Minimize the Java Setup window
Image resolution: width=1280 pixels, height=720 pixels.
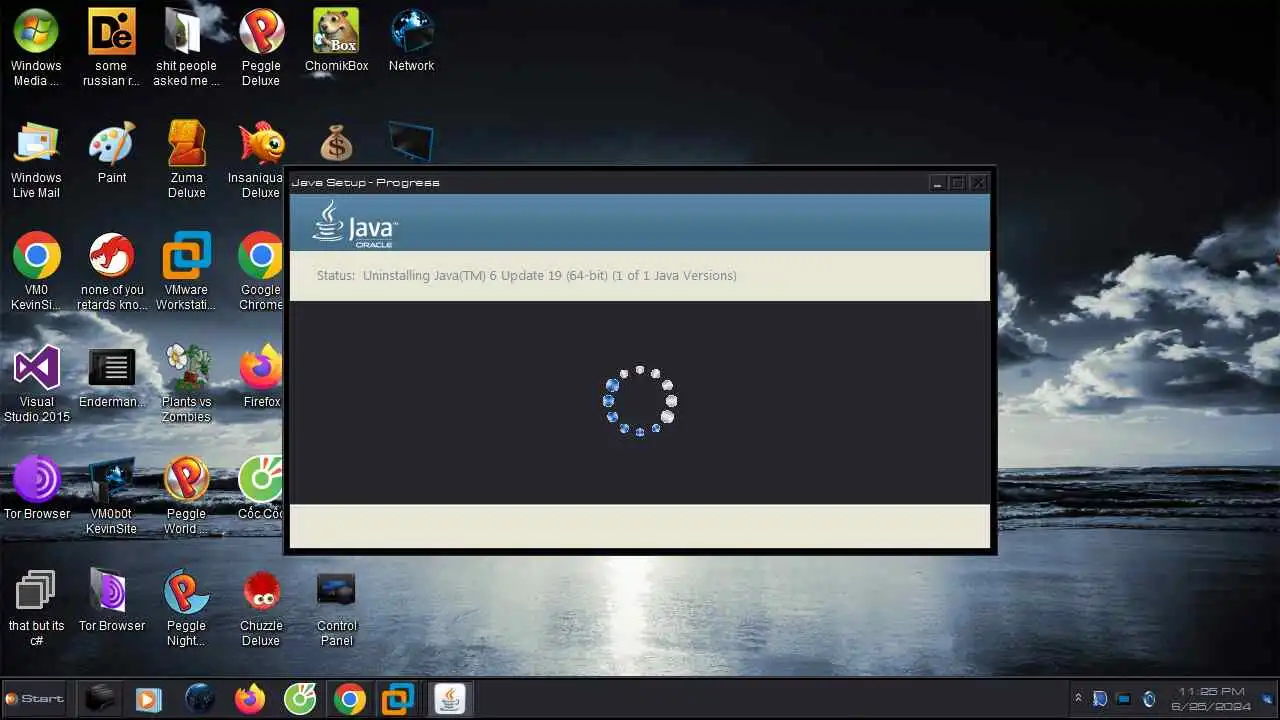coord(937,183)
